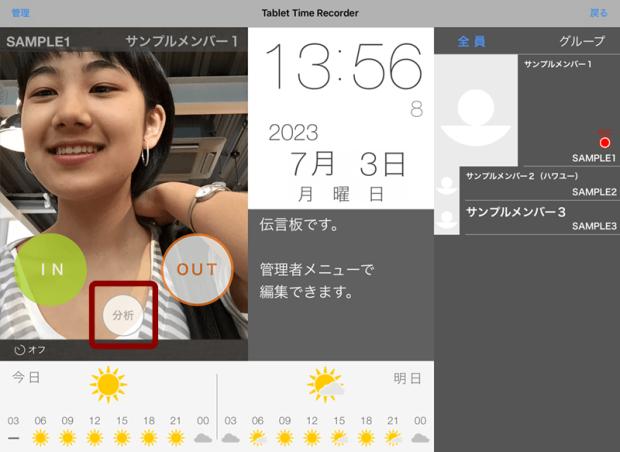Click the 7月 3日 date display
The height and width of the screenshot is (452, 620).
tap(347, 161)
